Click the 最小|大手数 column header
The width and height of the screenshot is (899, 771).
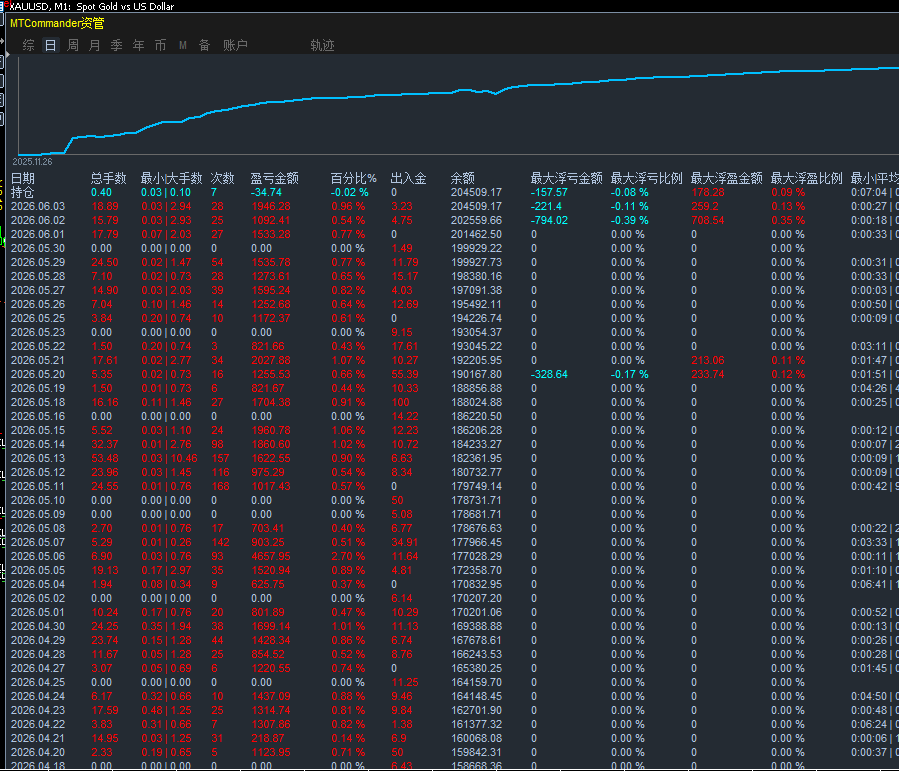point(171,178)
